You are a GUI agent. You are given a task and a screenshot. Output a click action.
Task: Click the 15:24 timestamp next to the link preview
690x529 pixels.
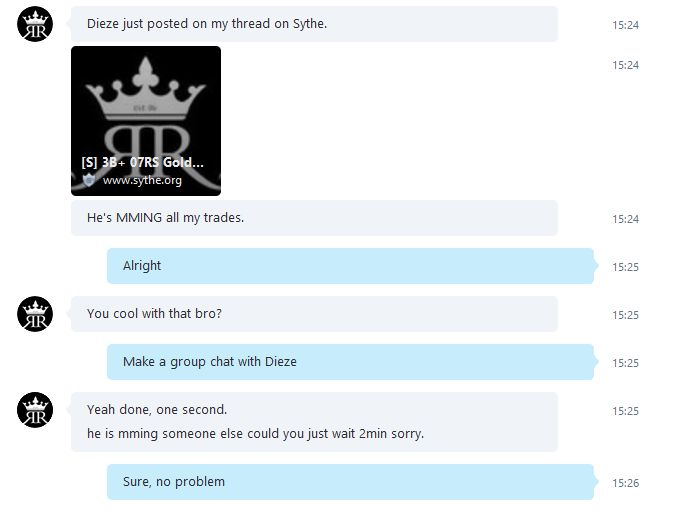[625, 65]
